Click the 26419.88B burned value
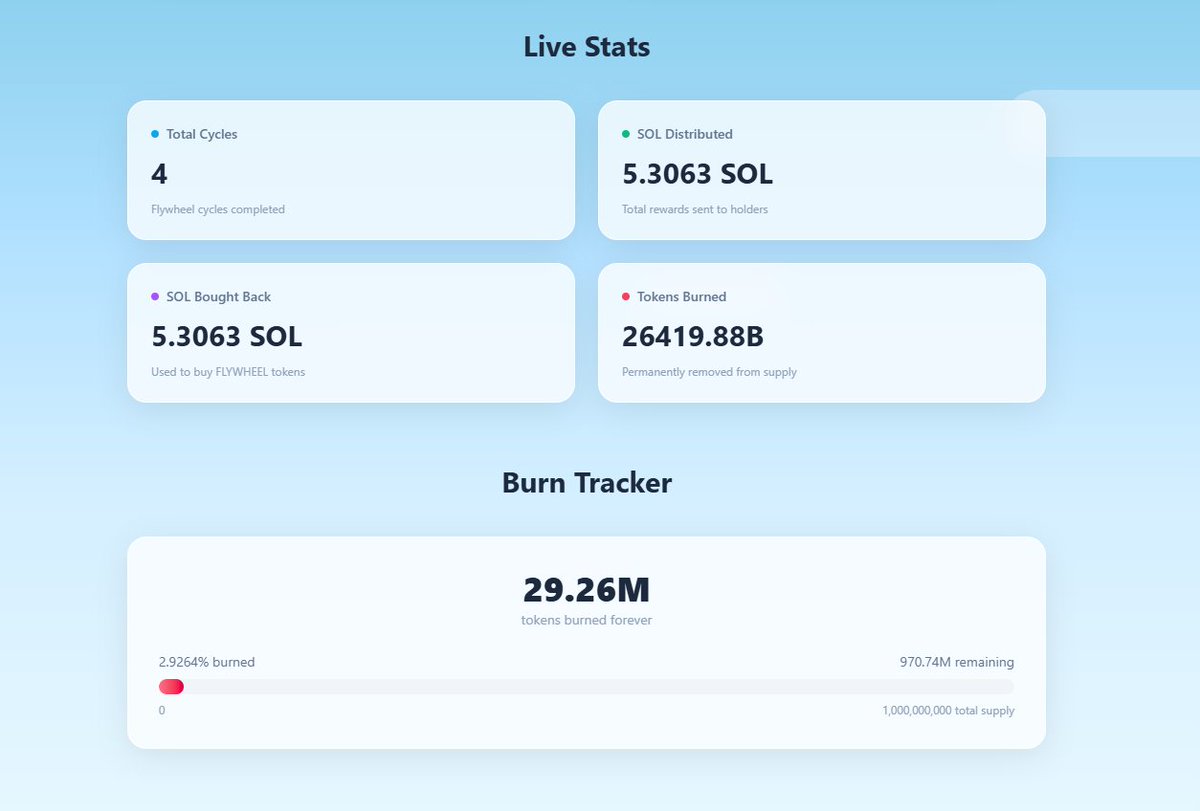Image resolution: width=1200 pixels, height=811 pixels. pyautogui.click(x=693, y=338)
